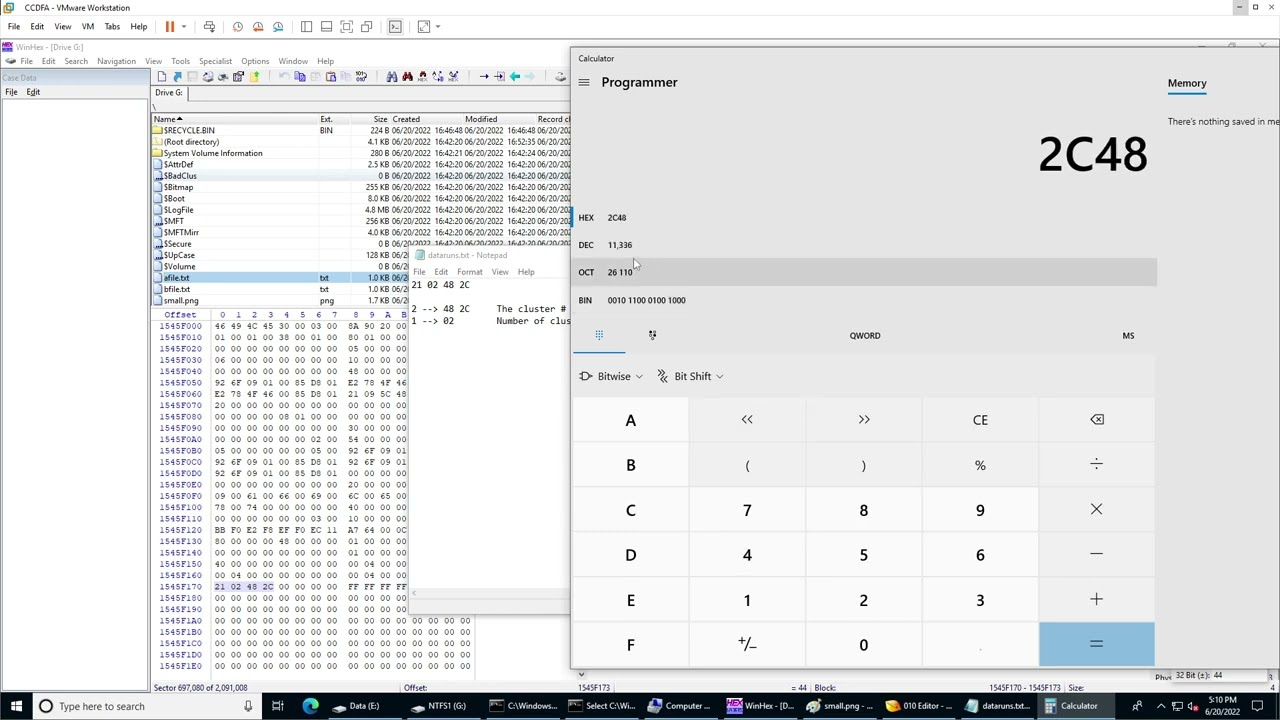Cycle the QWORD data size button

(865, 335)
